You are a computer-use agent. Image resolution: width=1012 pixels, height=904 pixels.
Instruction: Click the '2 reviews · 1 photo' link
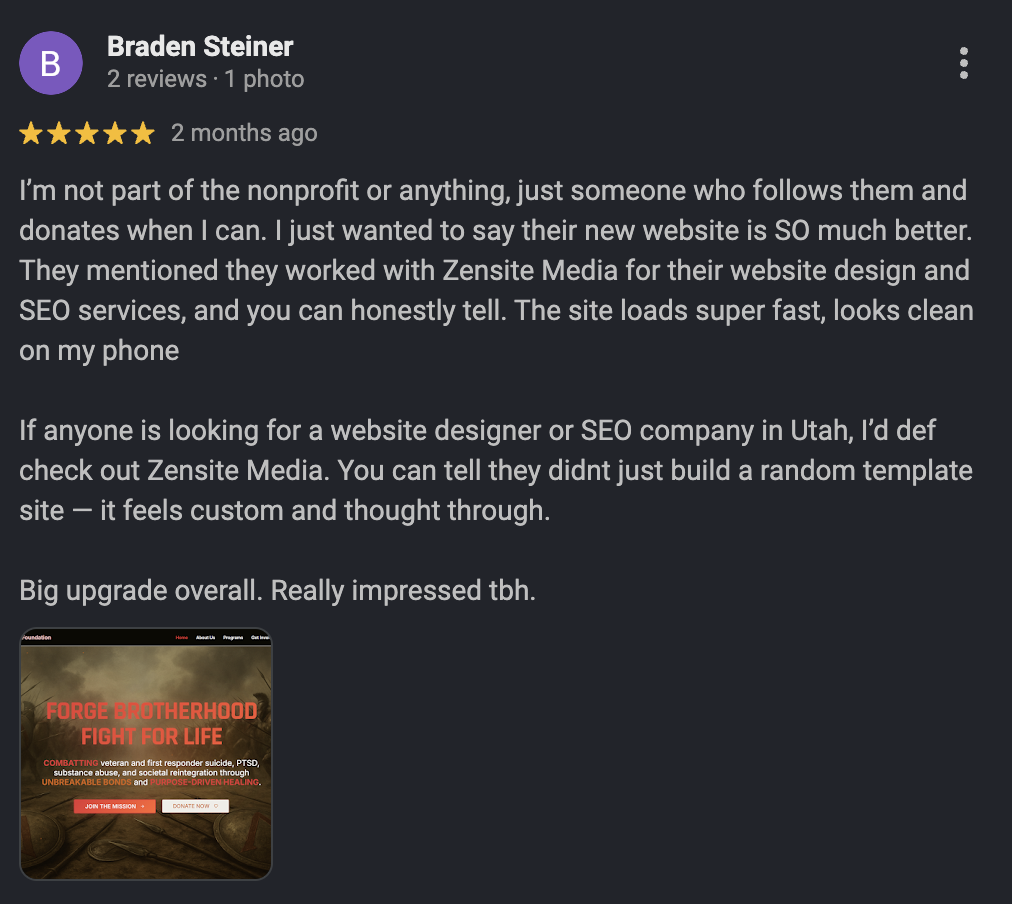tap(205, 79)
